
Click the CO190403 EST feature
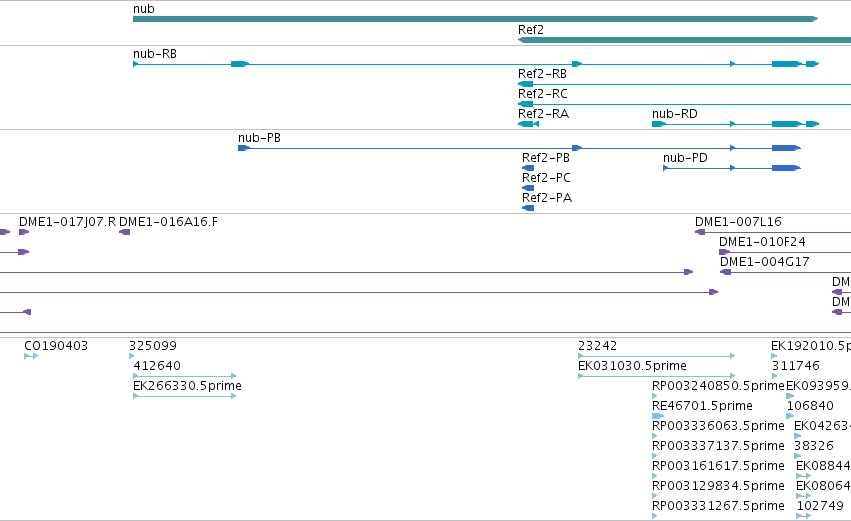pos(31,356)
